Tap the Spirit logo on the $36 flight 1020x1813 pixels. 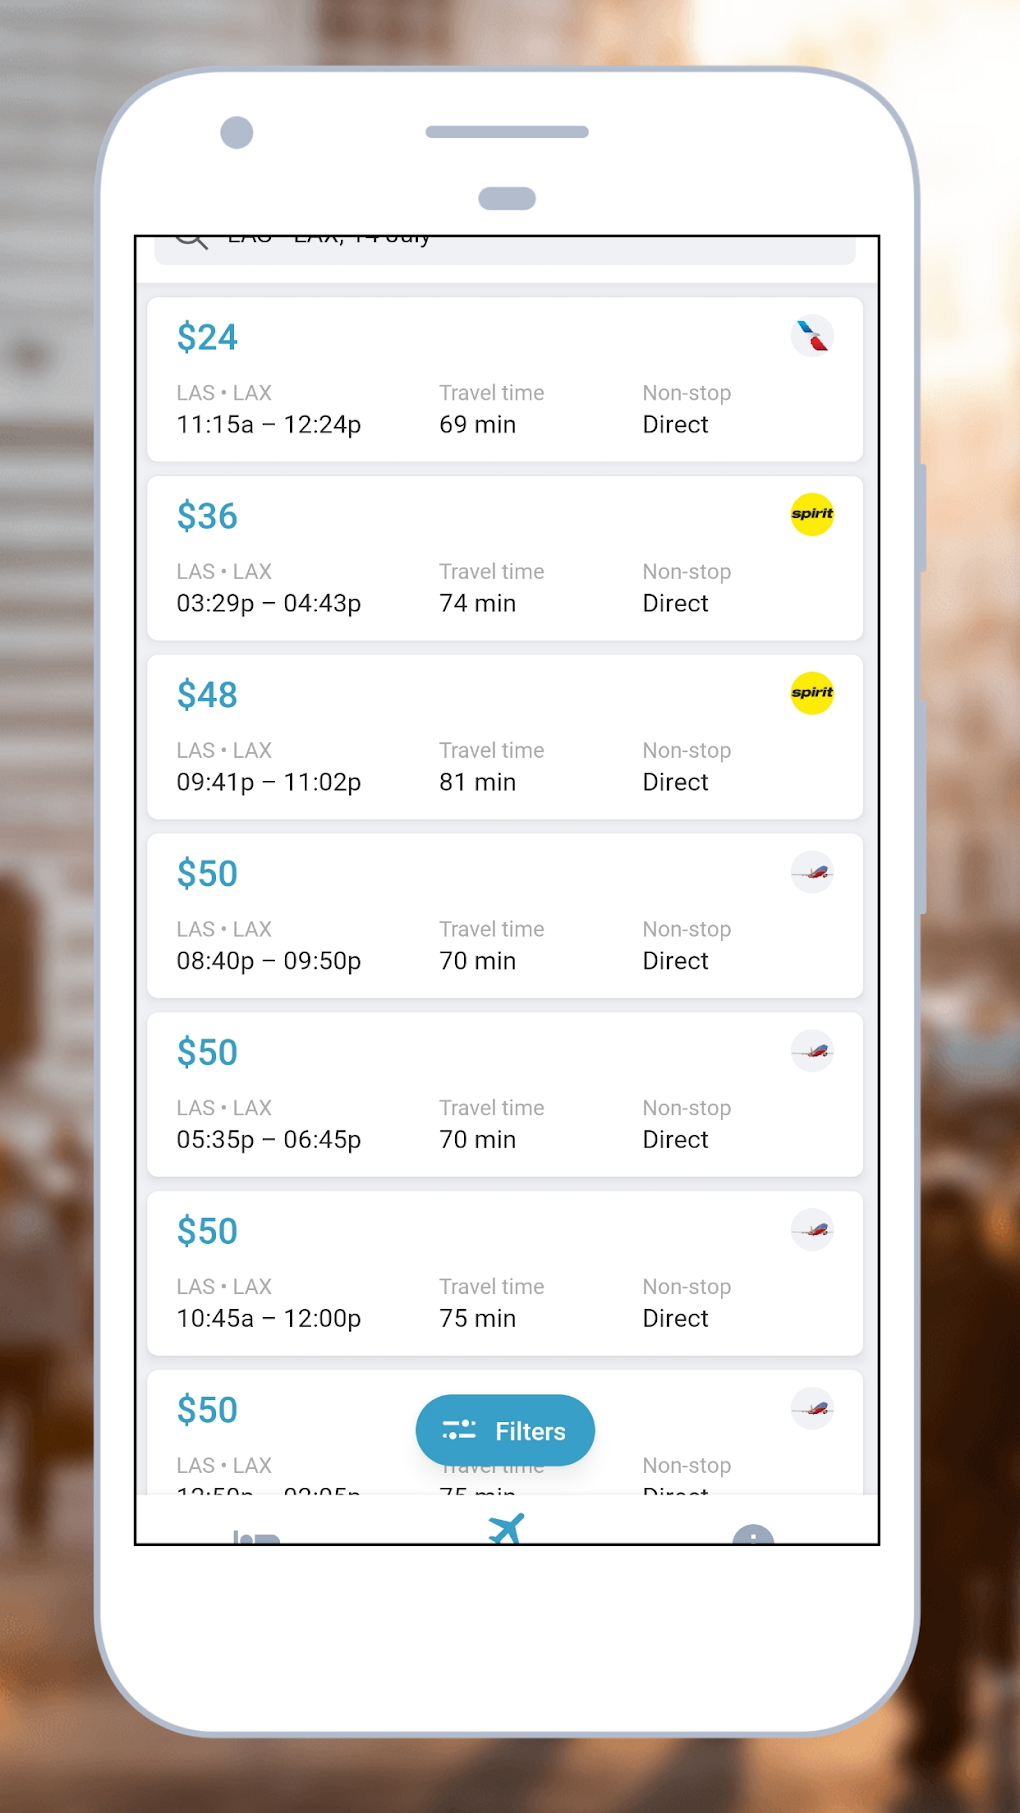(812, 515)
